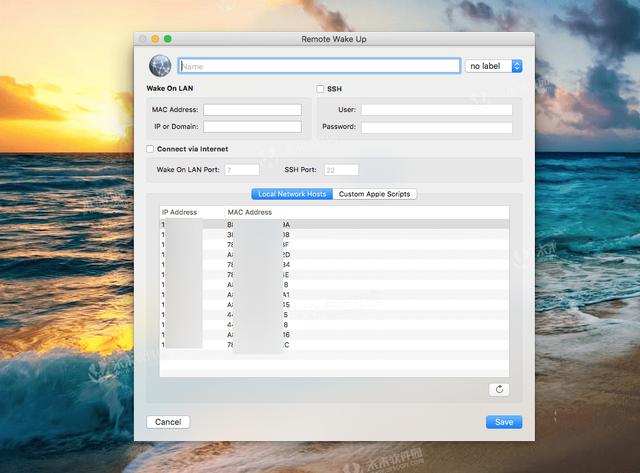640x473 pixels.
Task: Toggle the Connect via Internet checkbox
Action: [150, 149]
